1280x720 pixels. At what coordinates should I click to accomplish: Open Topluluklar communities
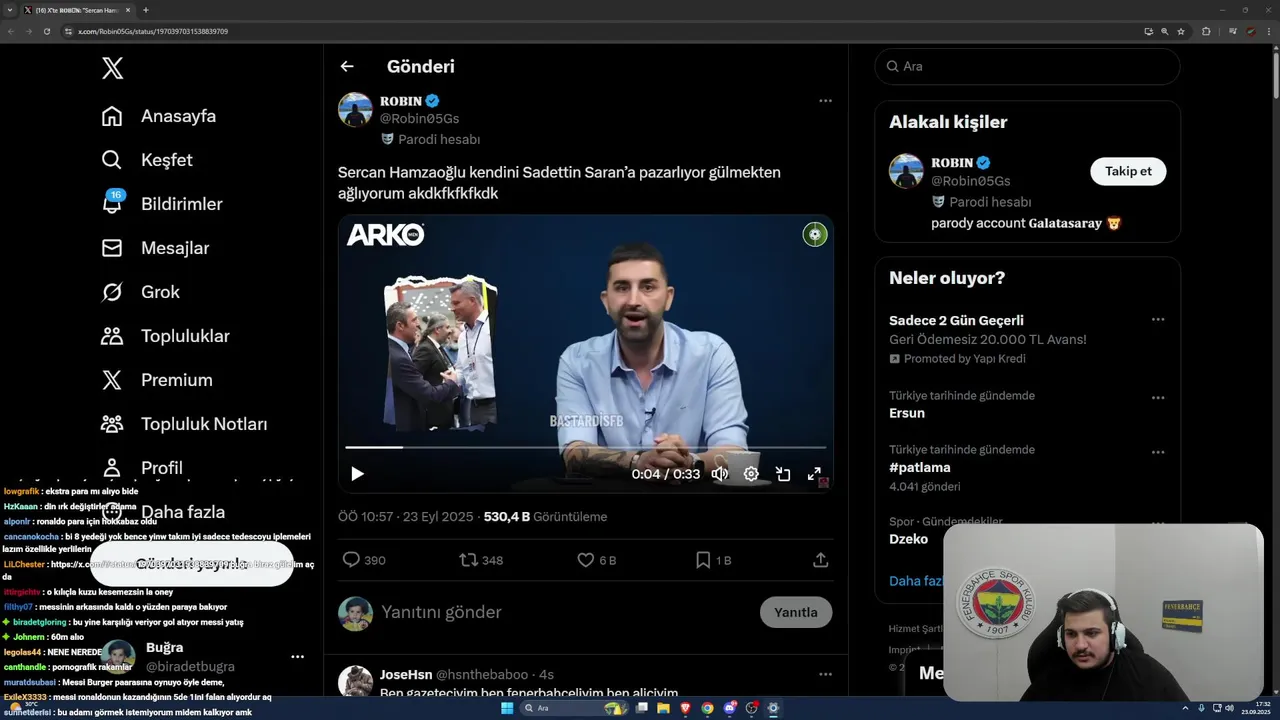165,336
